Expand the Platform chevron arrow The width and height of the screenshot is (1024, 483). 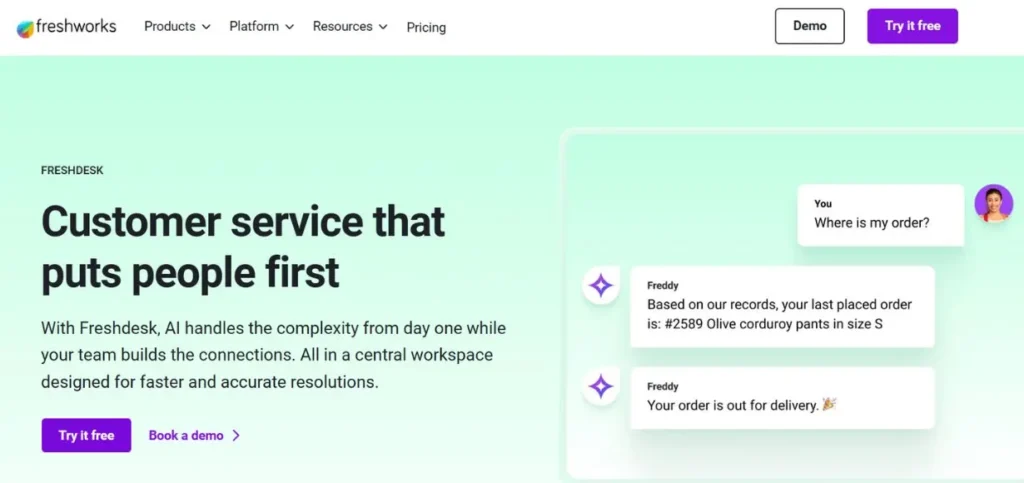coord(289,27)
